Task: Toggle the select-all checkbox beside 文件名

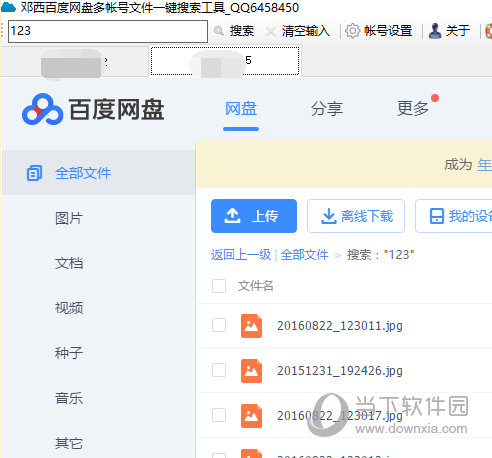Action: click(x=219, y=286)
